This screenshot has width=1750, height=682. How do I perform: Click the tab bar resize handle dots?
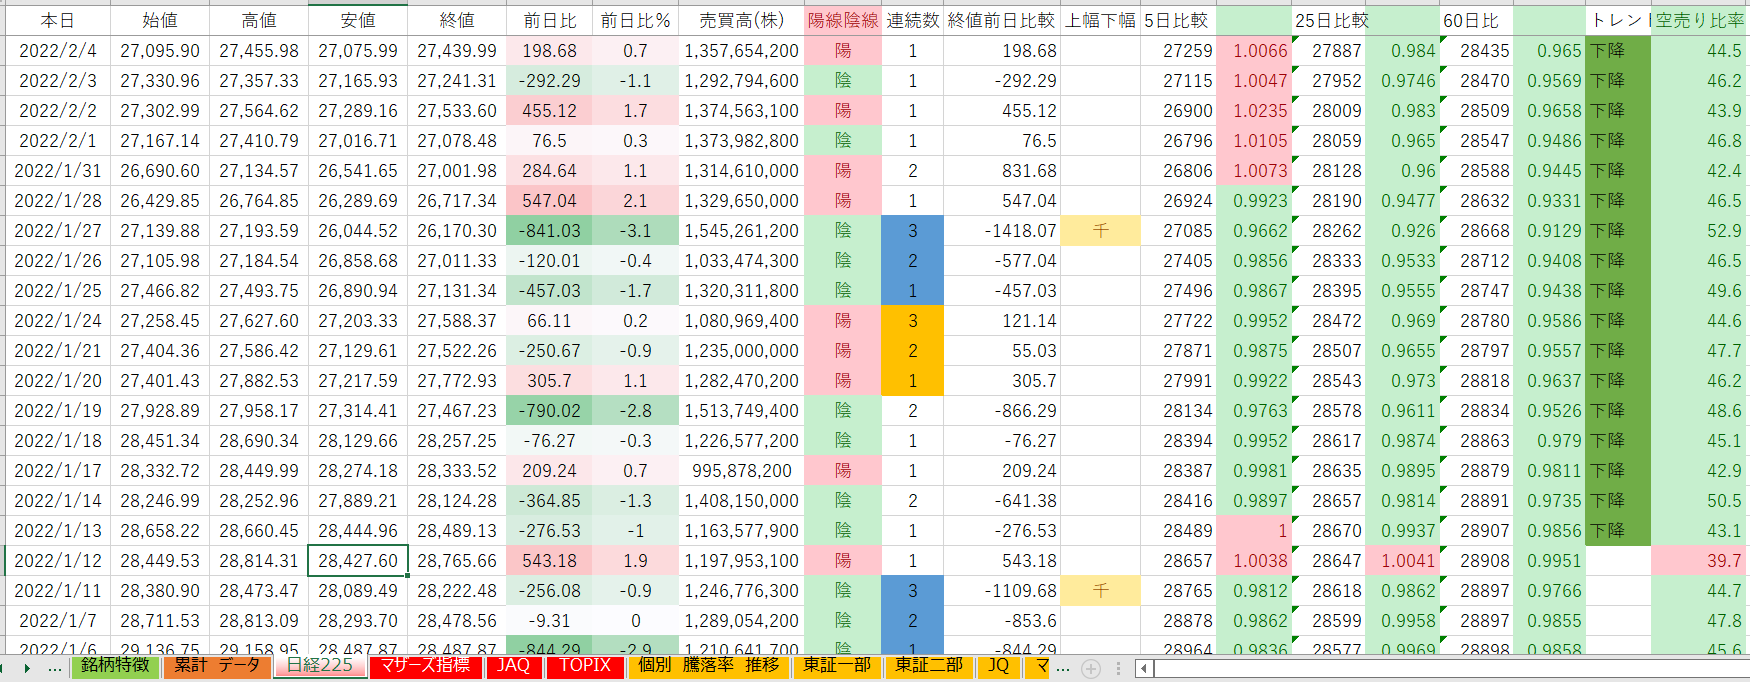click(1120, 668)
